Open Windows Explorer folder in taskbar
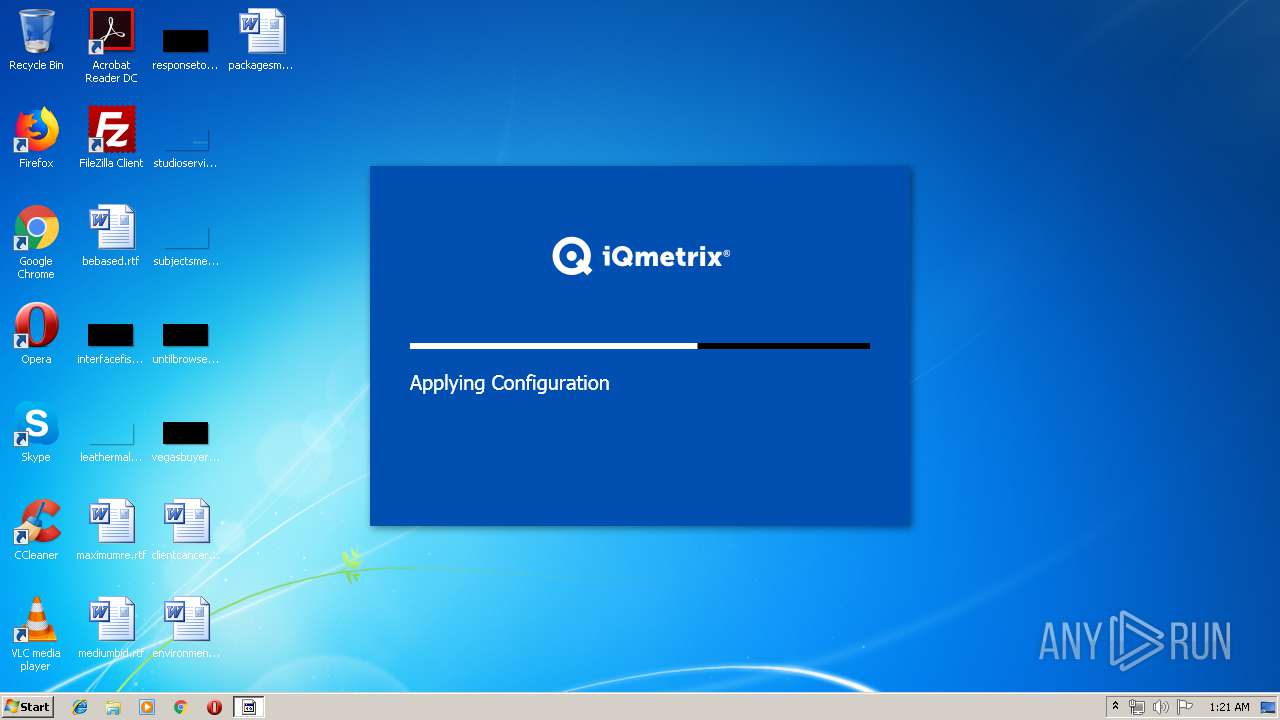 pyautogui.click(x=113, y=707)
